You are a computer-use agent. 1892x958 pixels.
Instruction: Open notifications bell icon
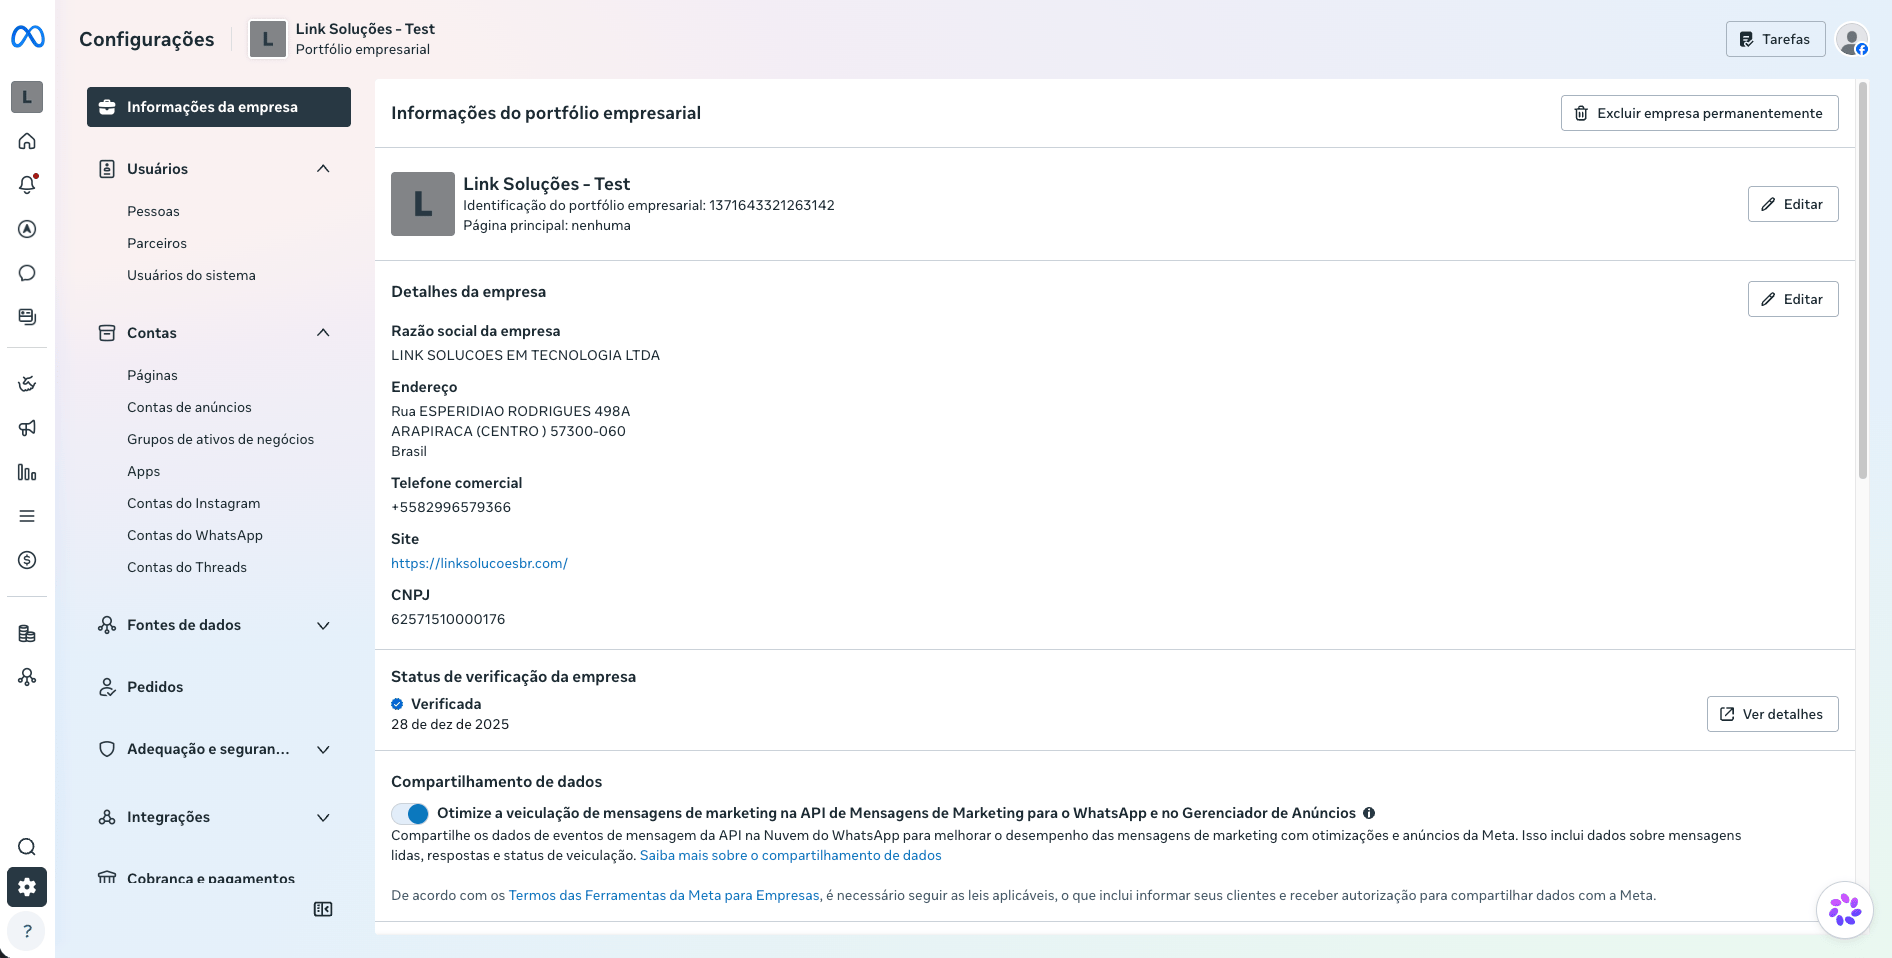[27, 185]
